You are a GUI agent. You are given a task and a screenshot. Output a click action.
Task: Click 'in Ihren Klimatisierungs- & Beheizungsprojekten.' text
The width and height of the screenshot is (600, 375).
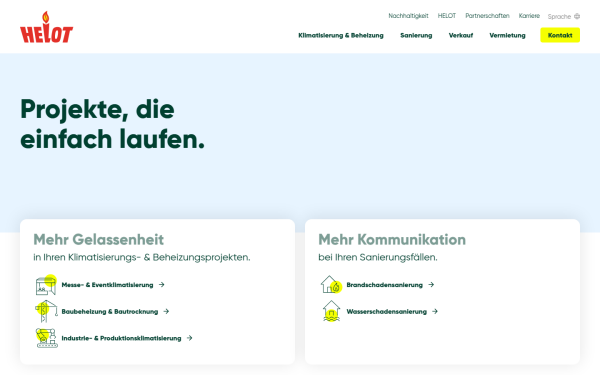pyautogui.click(x=142, y=257)
